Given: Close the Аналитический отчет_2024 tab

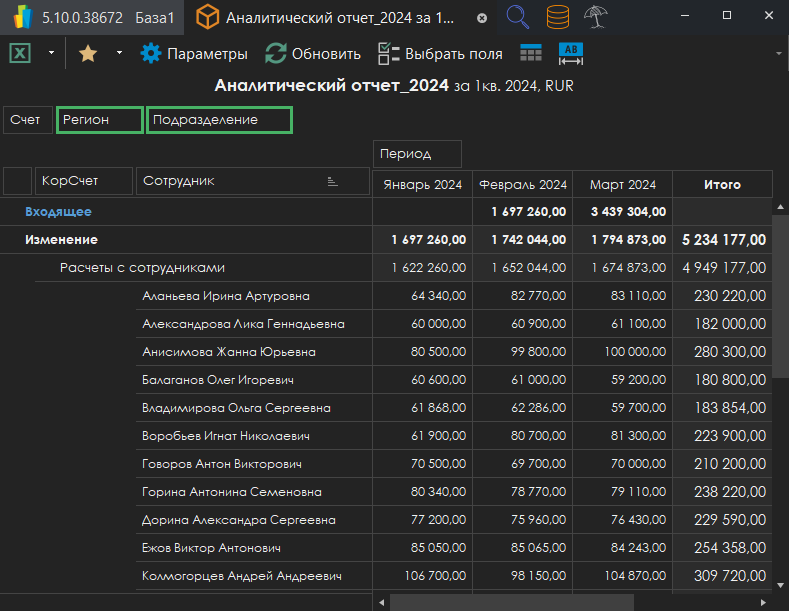Looking at the screenshot, I should tap(482, 18).
